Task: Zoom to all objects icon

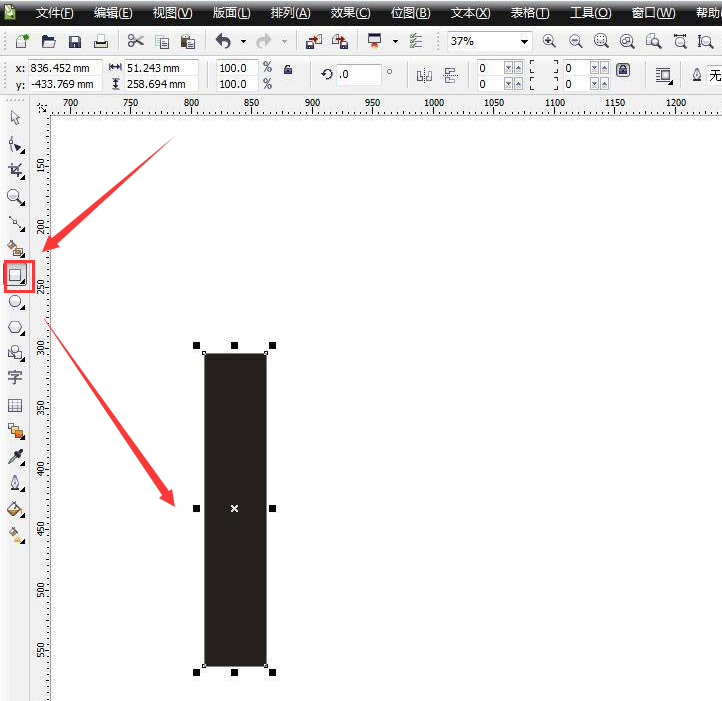Action: (627, 41)
